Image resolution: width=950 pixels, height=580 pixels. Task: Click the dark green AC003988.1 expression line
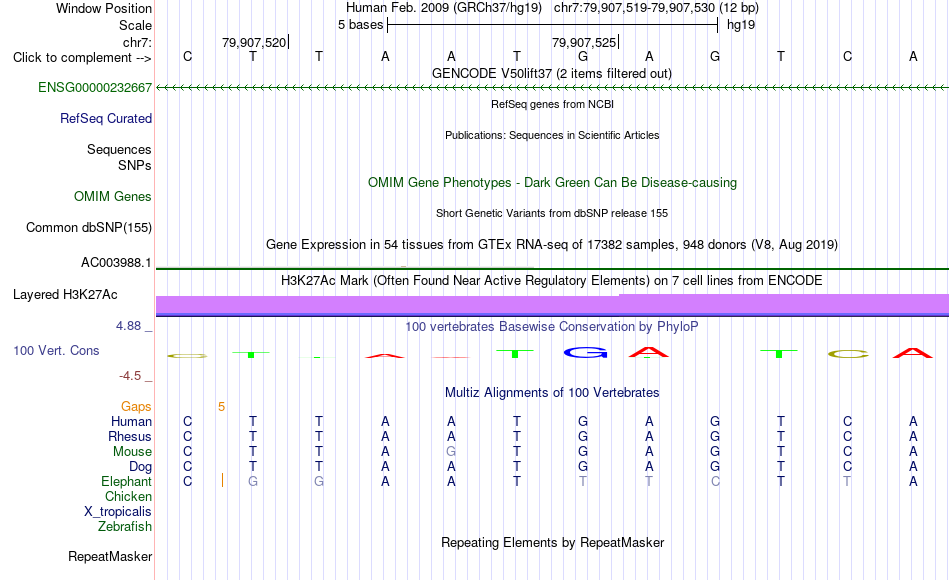tap(552, 268)
